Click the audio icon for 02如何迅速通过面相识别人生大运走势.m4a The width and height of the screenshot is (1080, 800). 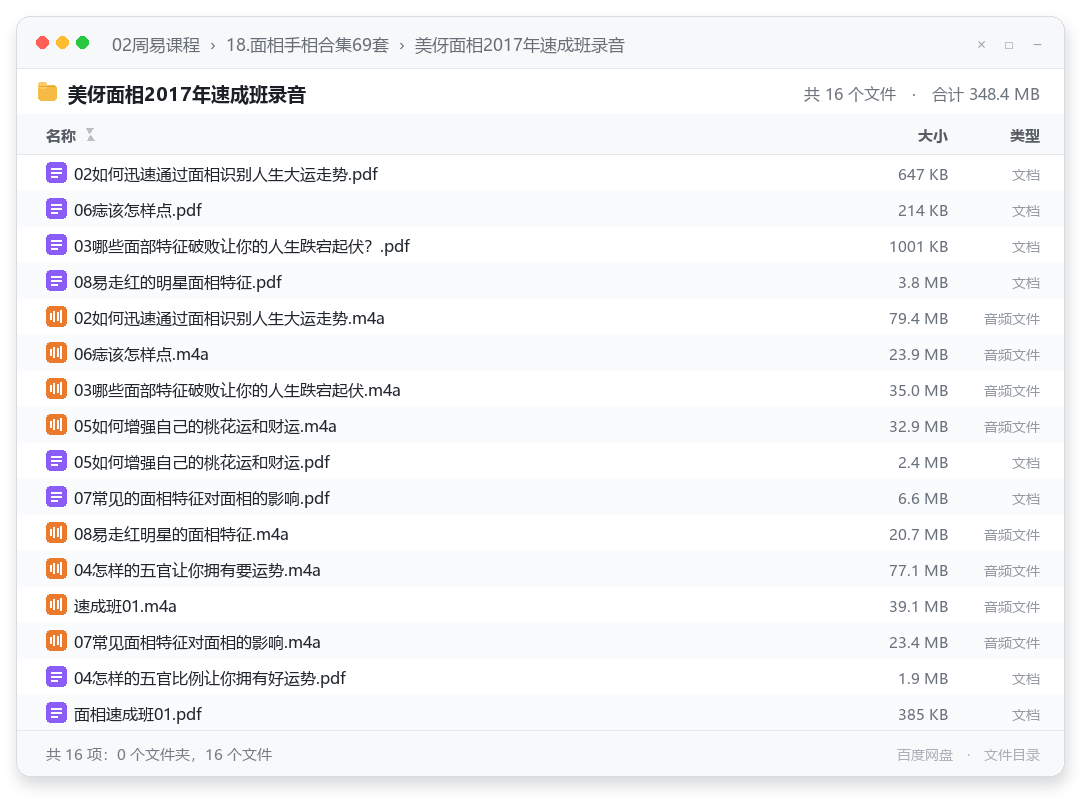56,317
